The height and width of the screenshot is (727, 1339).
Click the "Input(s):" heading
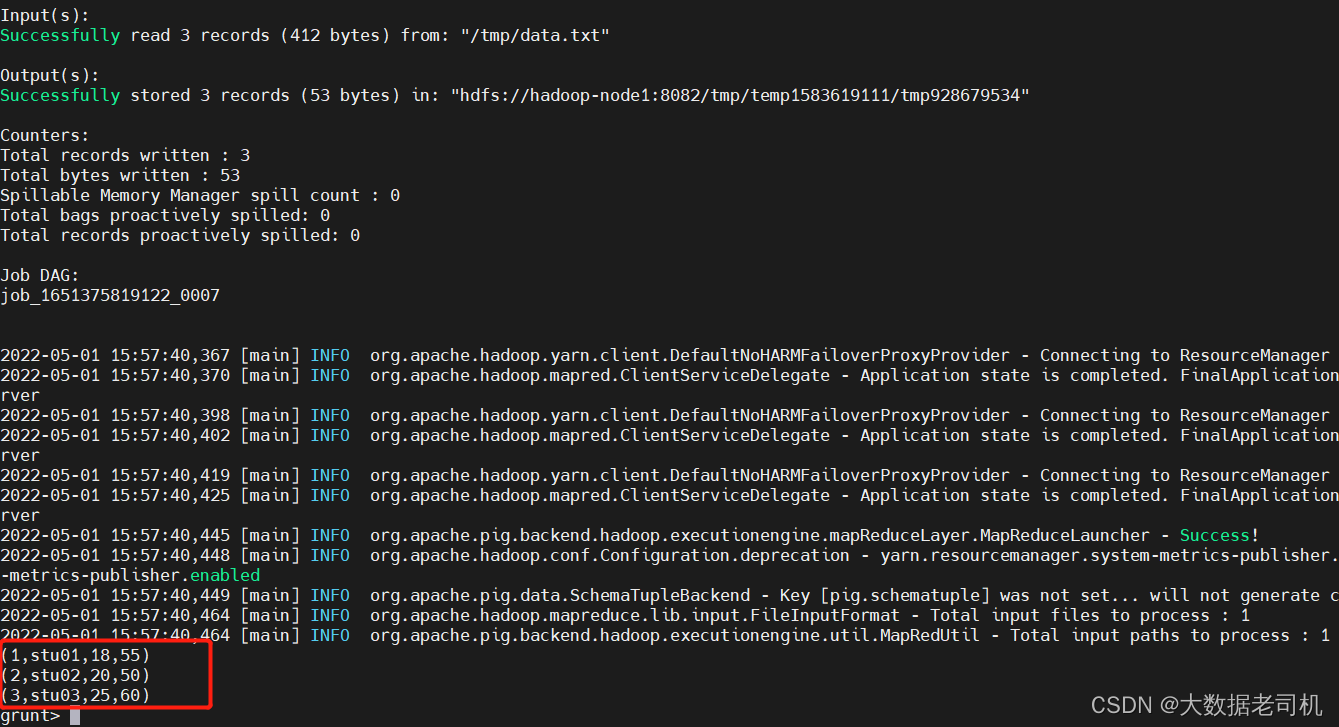click(45, 15)
